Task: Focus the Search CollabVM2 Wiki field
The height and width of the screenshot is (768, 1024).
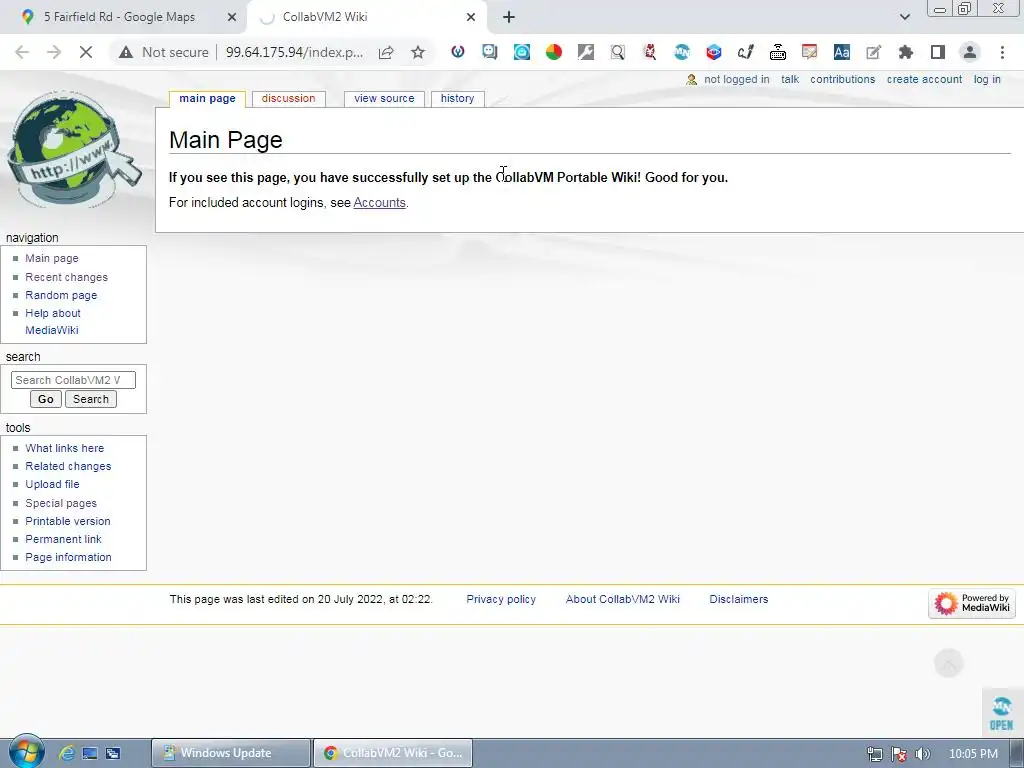Action: coord(73,380)
